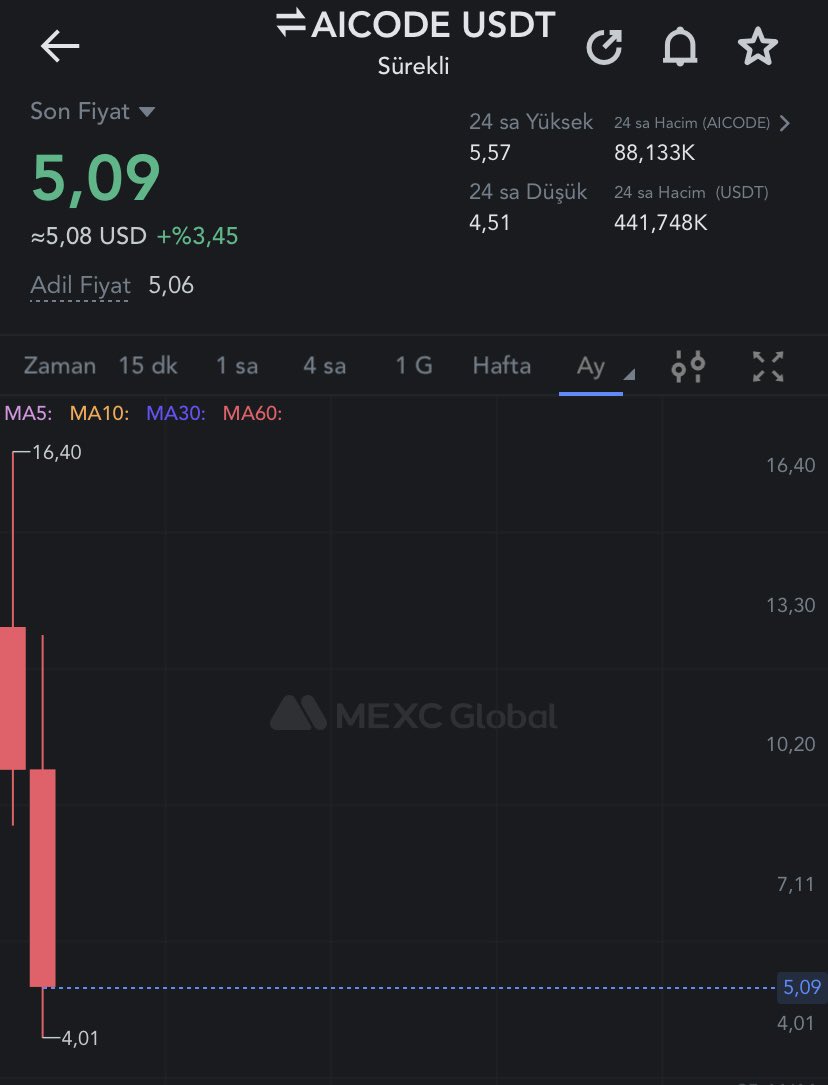Set a price alert with the bell icon
The height and width of the screenshot is (1085, 828).
tap(680, 47)
